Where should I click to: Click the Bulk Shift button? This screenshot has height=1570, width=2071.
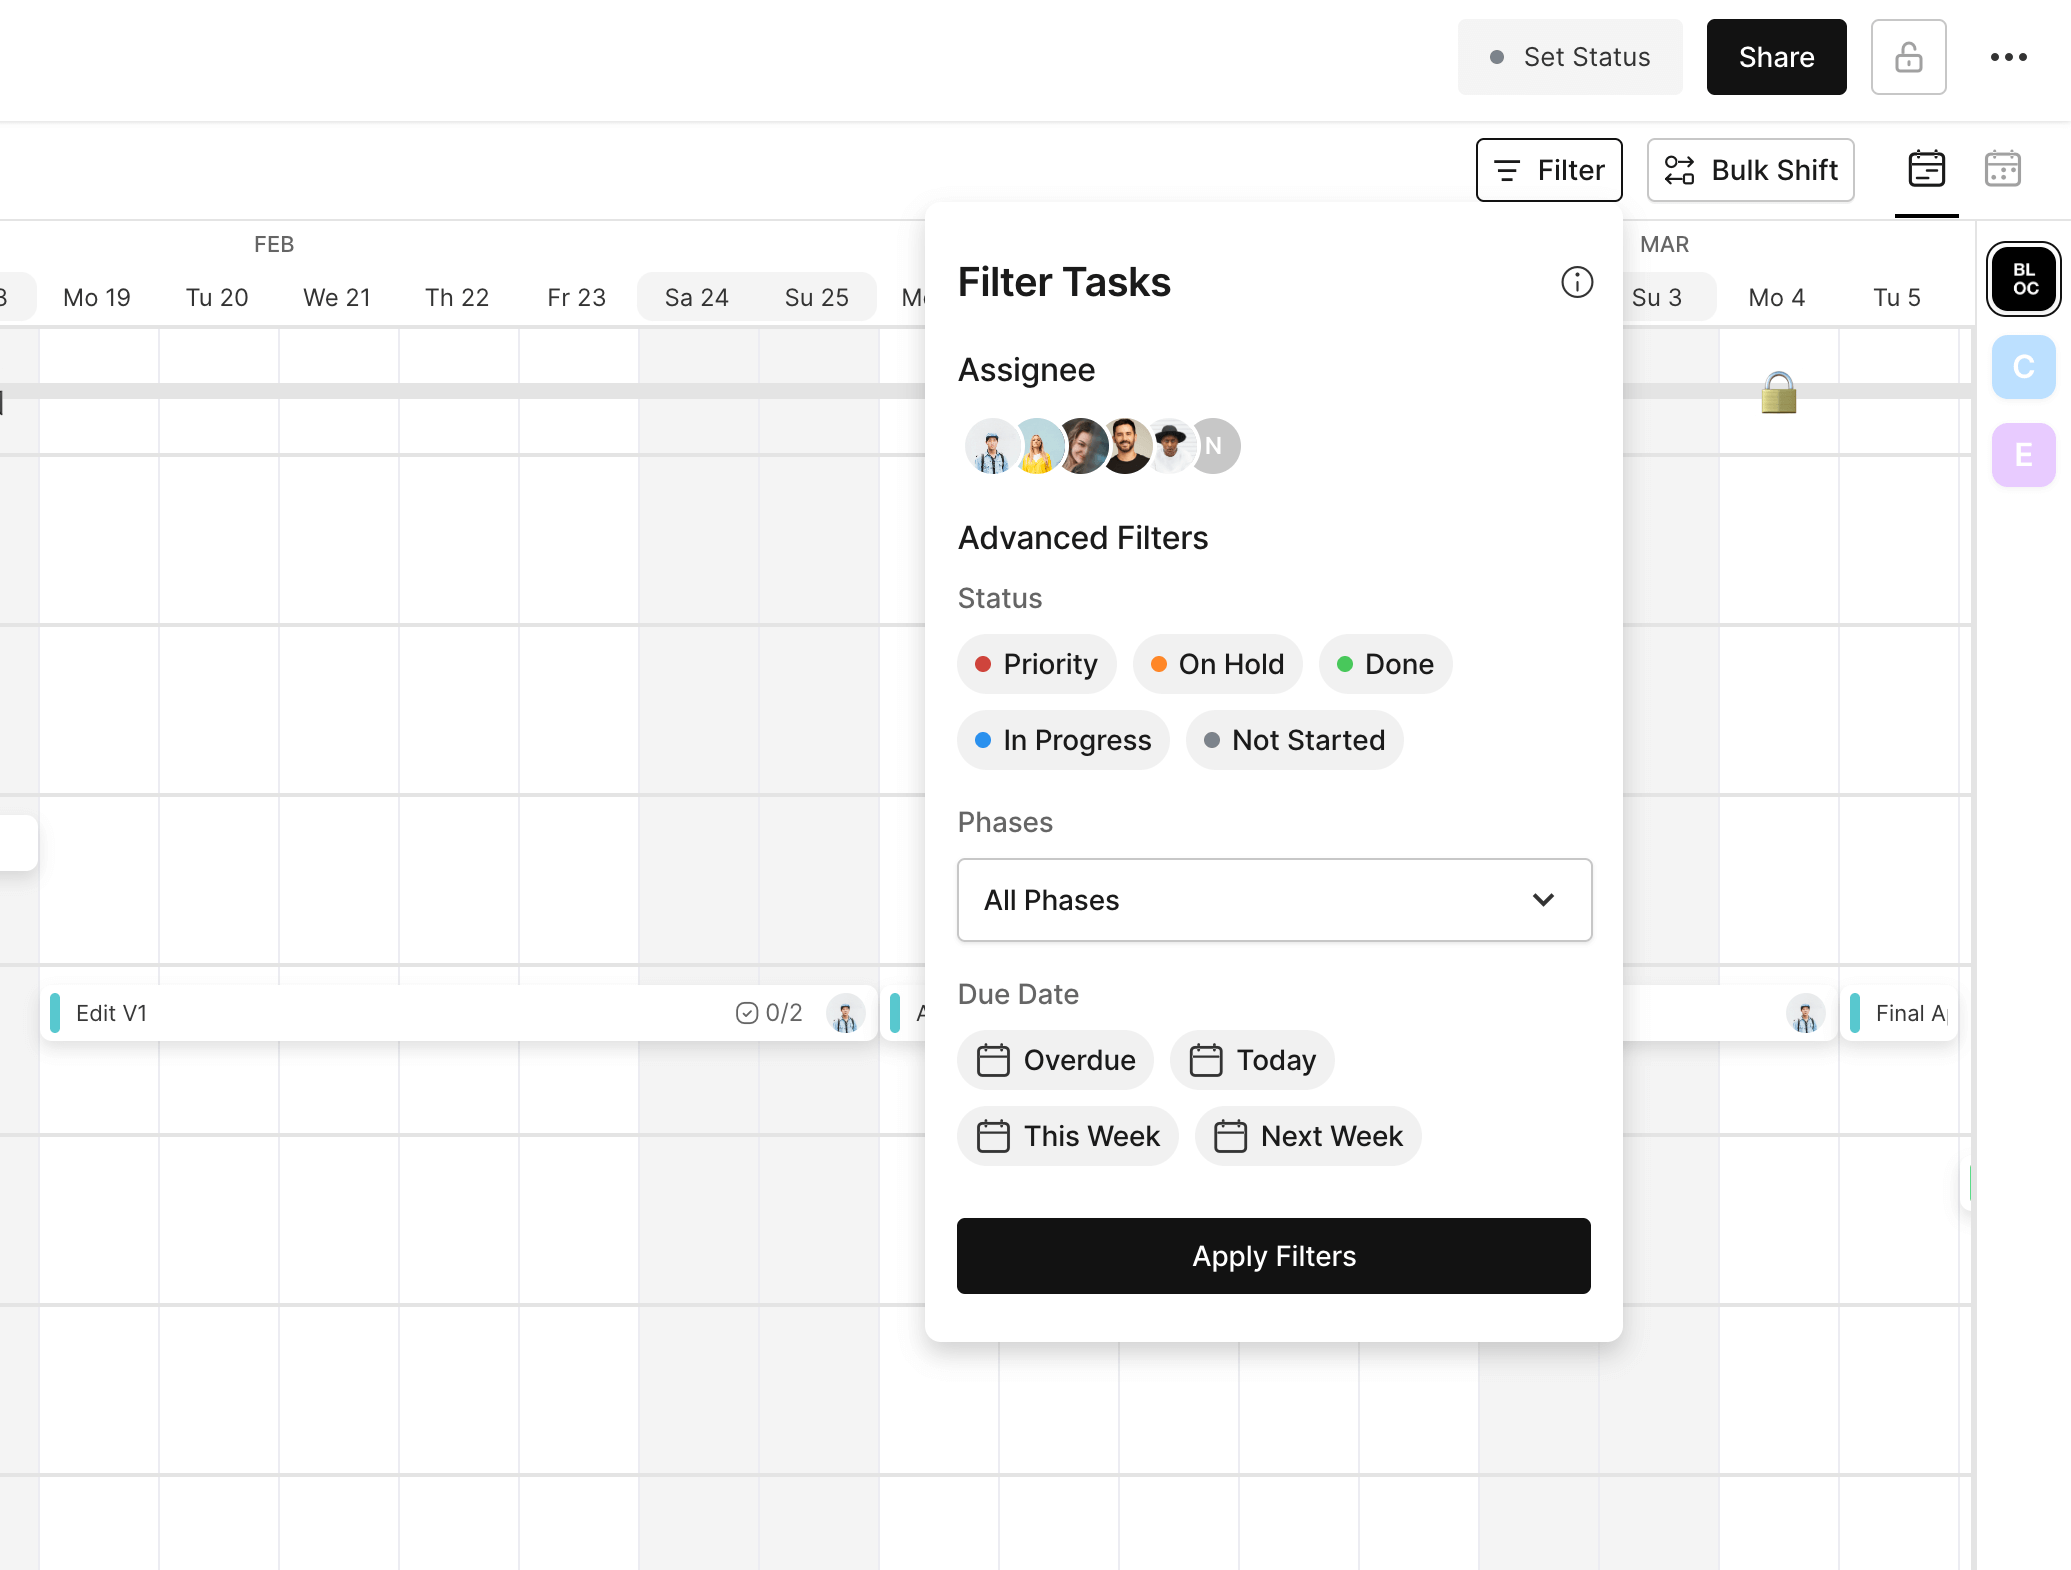[1750, 170]
